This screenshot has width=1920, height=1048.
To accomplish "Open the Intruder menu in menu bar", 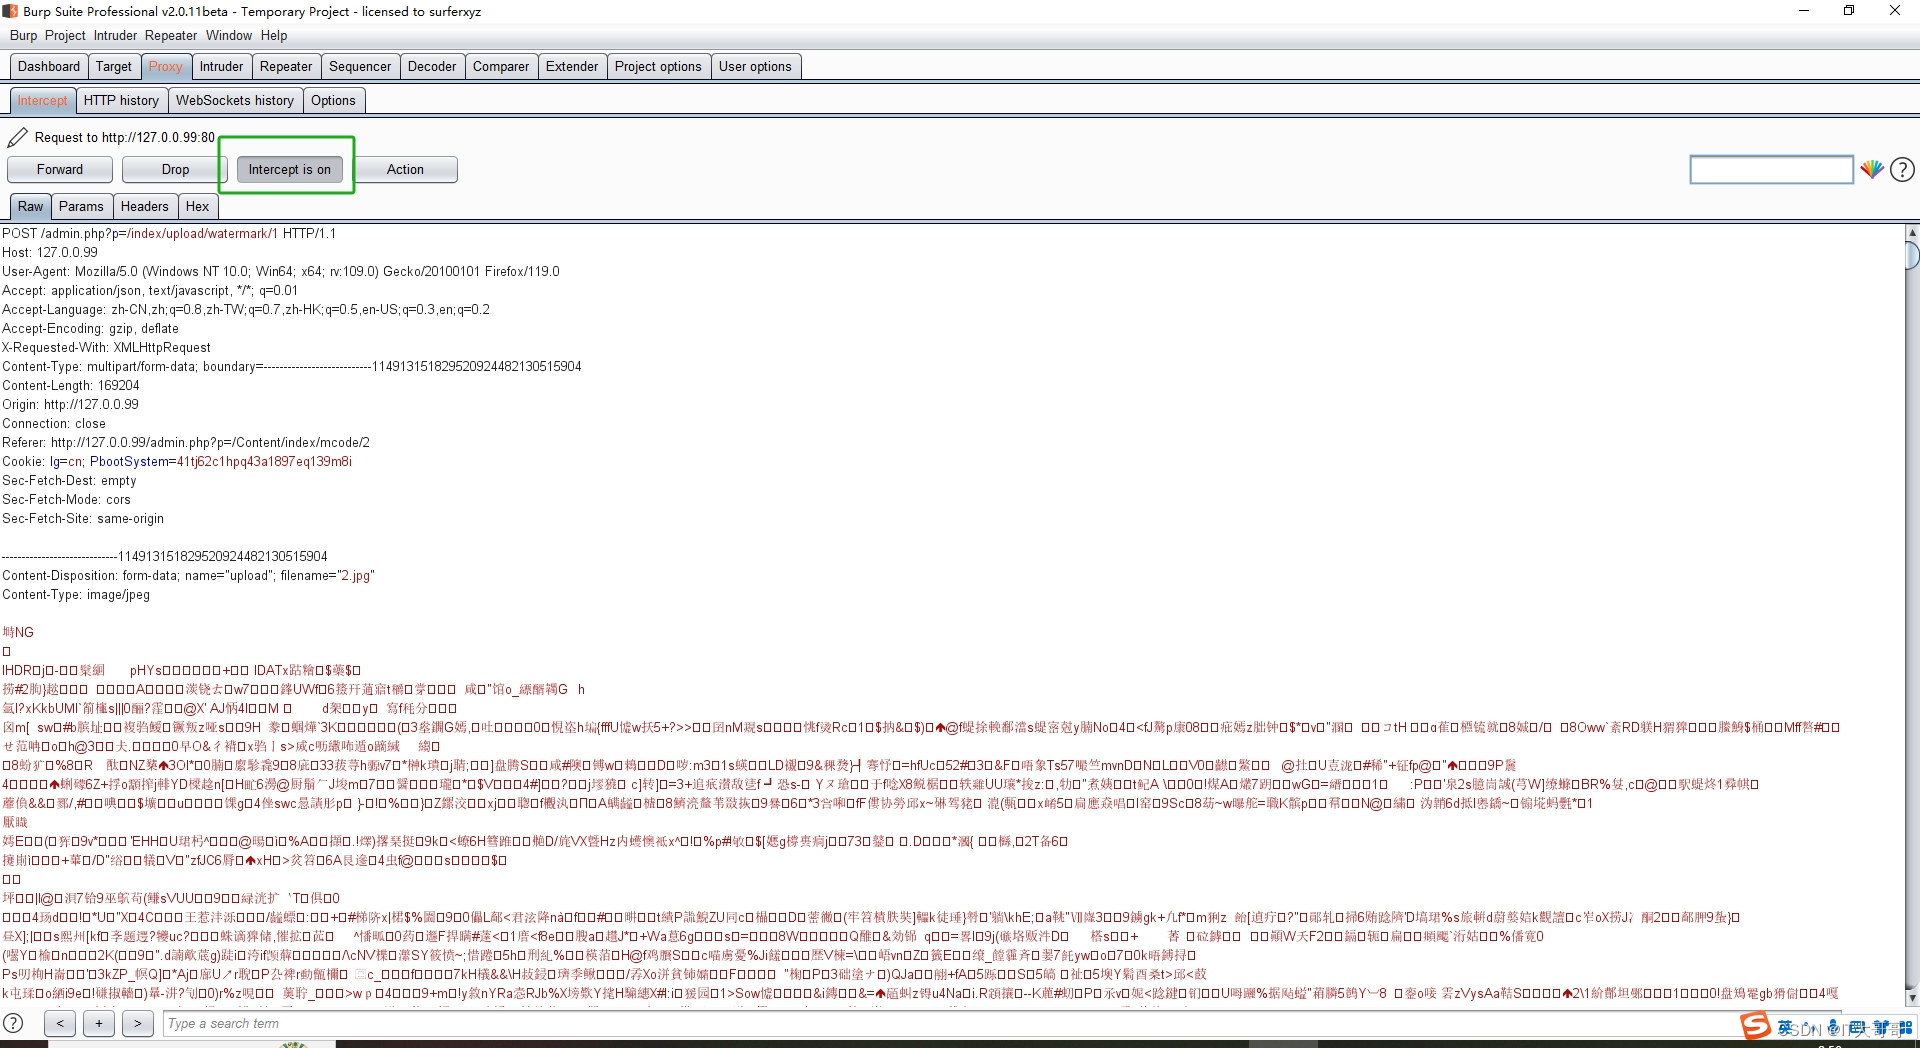I will tap(115, 35).
